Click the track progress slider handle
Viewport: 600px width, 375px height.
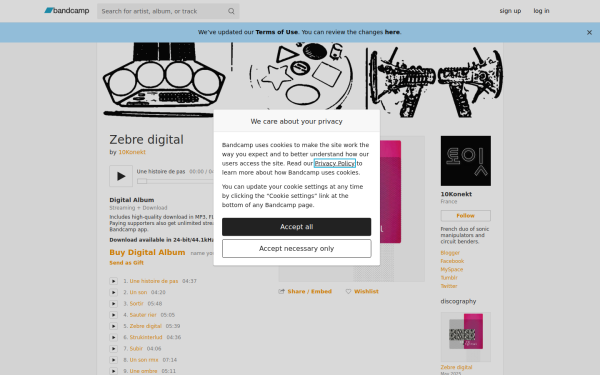pyautogui.click(x=142, y=181)
